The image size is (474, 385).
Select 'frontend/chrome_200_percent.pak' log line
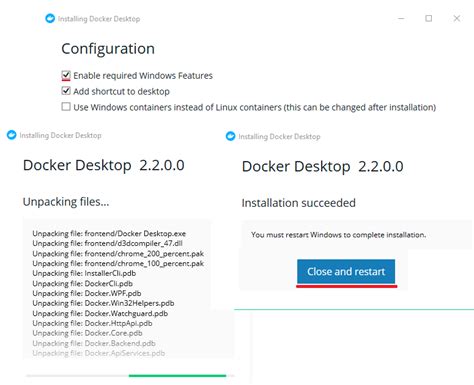pos(118,253)
